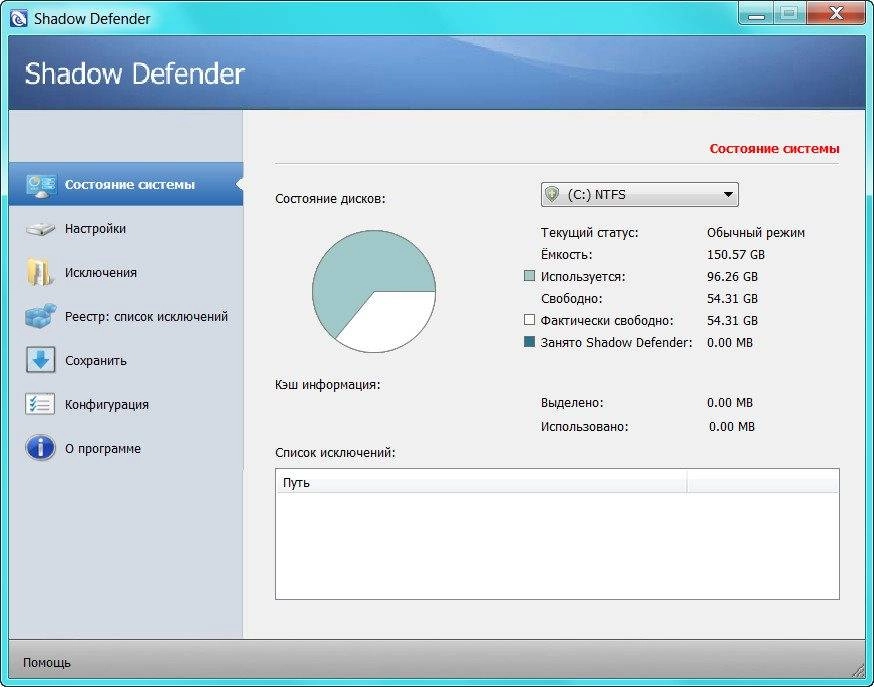Show О программе page
The height and width of the screenshot is (687, 874).
[126, 449]
